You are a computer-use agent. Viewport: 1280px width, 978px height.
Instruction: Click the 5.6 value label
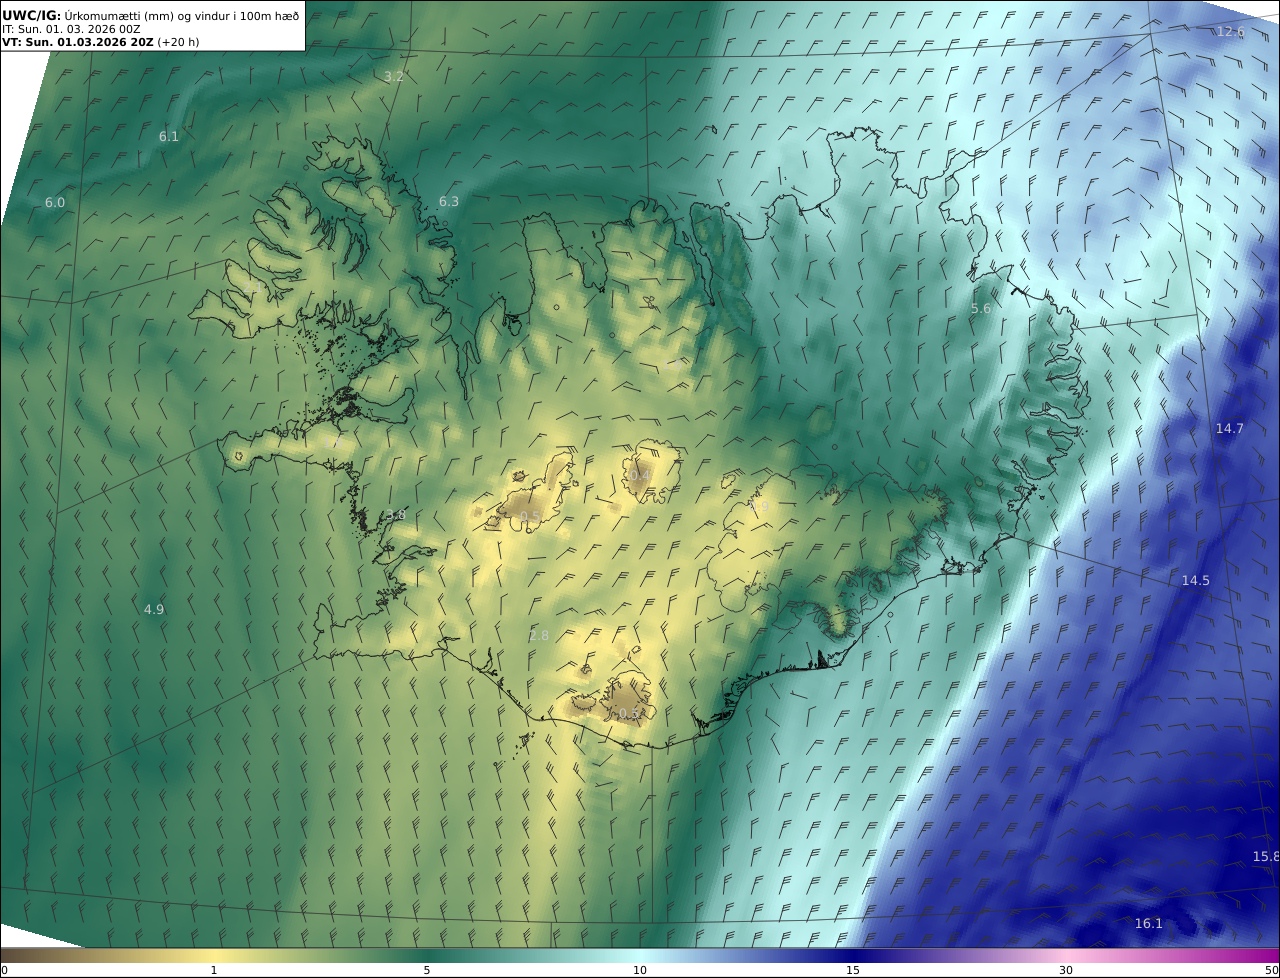click(980, 308)
